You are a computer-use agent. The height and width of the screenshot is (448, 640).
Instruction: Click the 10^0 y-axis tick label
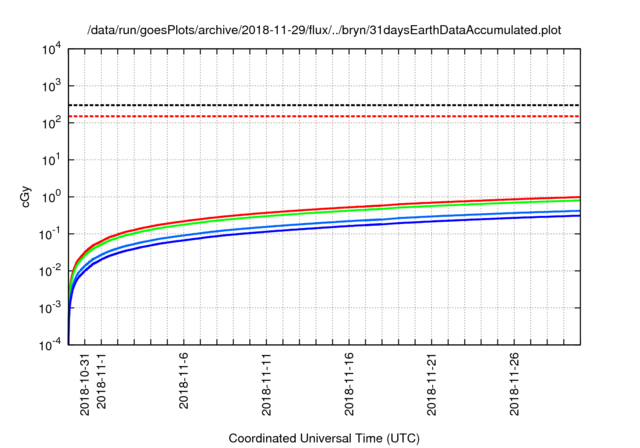(50, 197)
